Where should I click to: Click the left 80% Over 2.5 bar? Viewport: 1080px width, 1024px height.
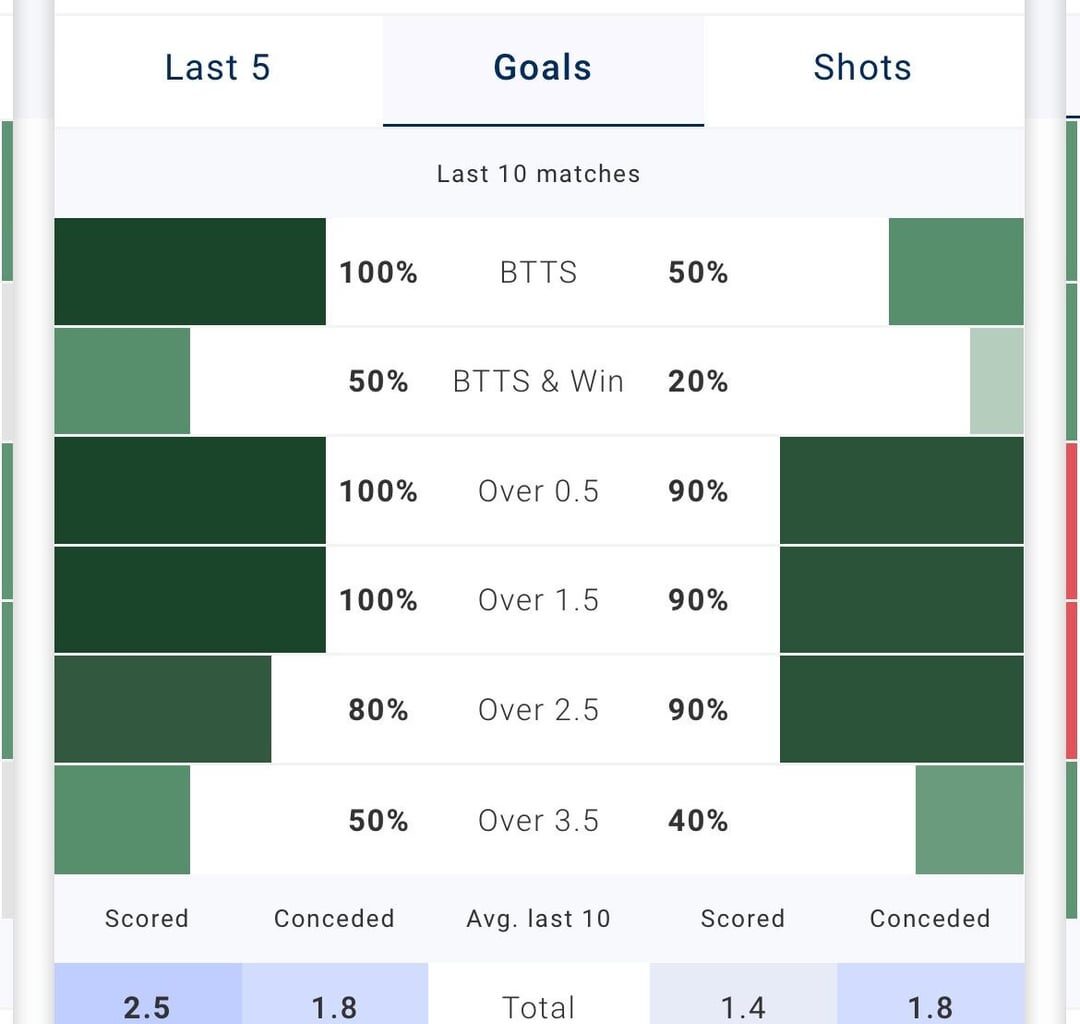coord(163,709)
